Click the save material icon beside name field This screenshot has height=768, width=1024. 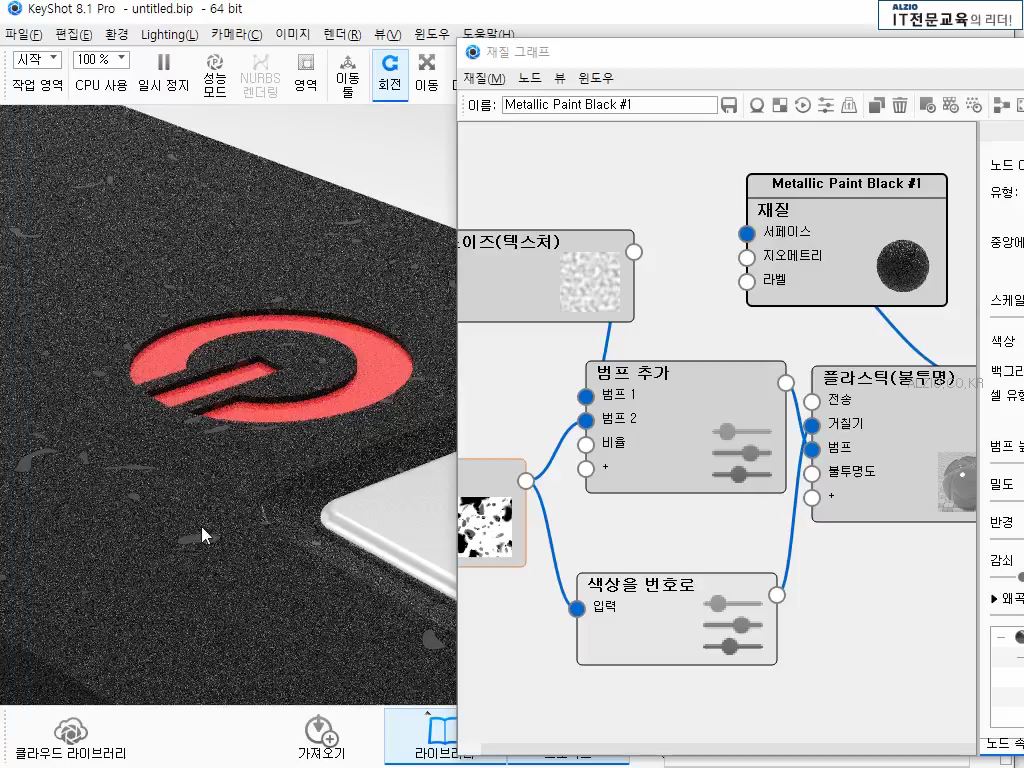pos(729,105)
